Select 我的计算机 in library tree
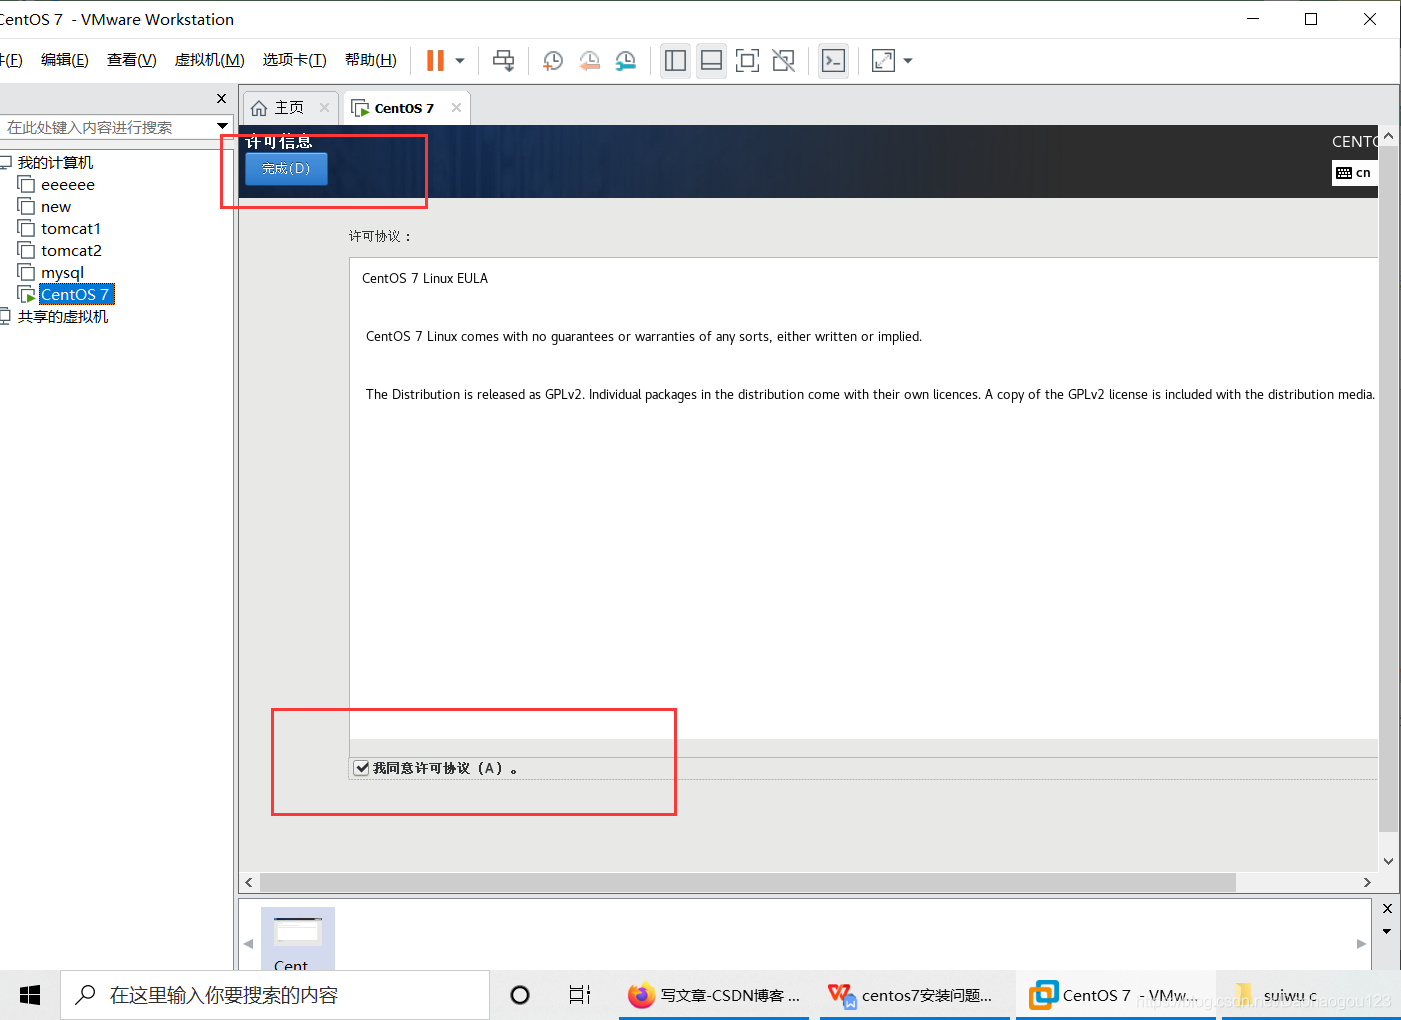The image size is (1401, 1020). pyautogui.click(x=55, y=163)
